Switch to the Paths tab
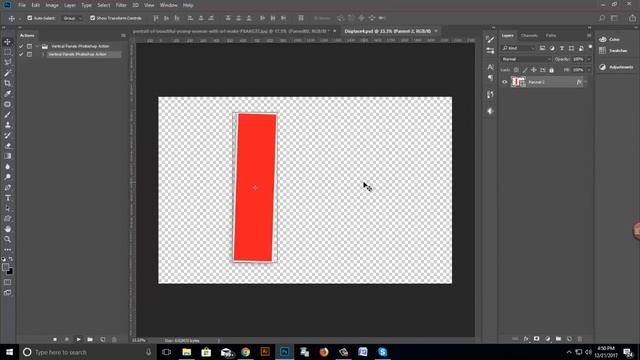 tap(551, 36)
